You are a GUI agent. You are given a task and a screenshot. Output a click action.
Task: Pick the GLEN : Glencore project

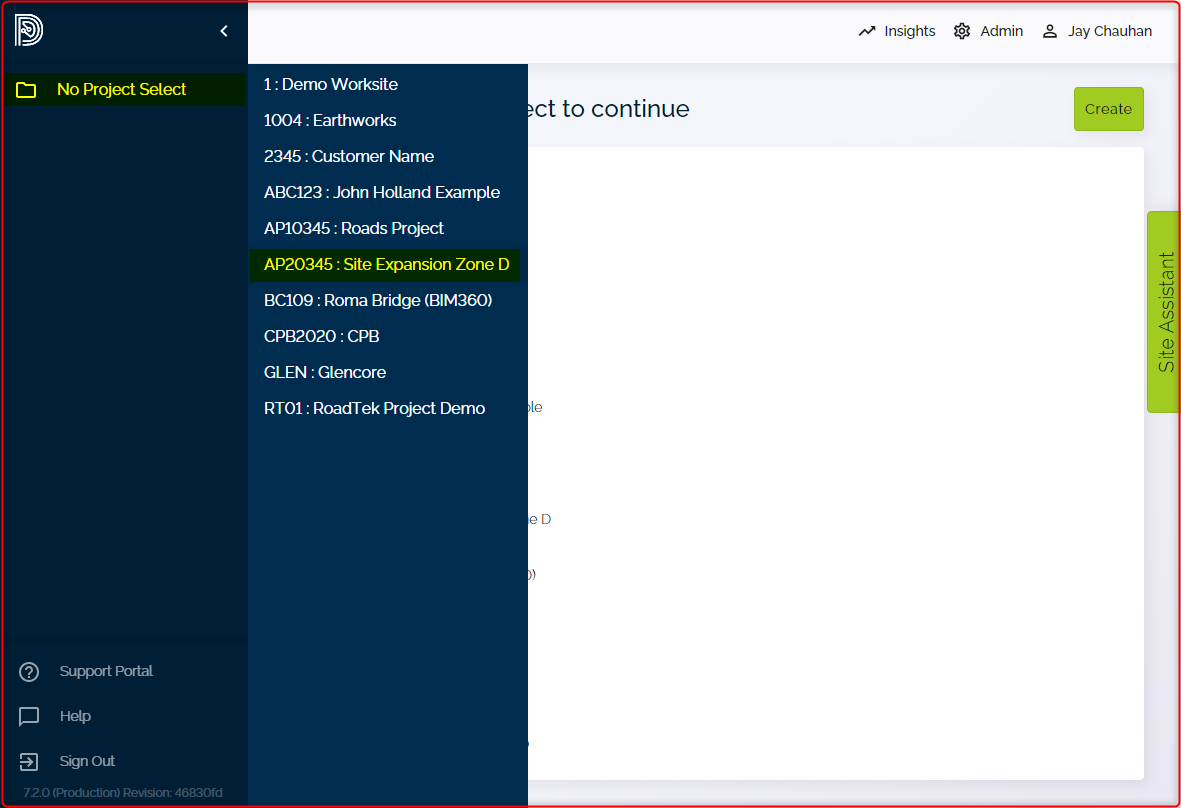(325, 372)
